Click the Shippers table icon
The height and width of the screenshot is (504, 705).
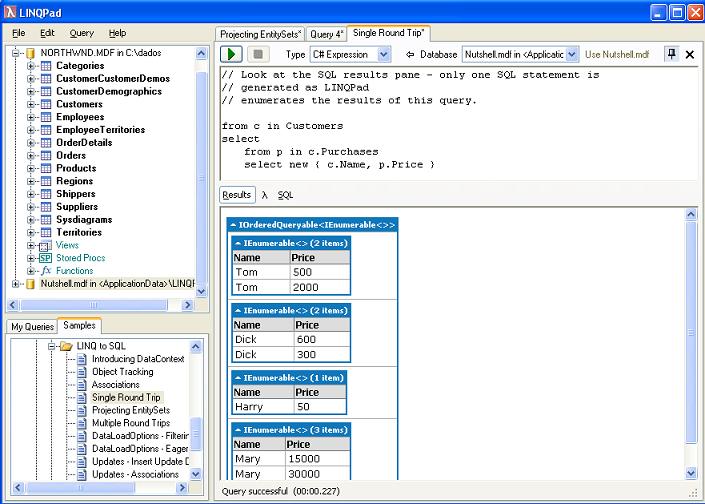(46, 194)
